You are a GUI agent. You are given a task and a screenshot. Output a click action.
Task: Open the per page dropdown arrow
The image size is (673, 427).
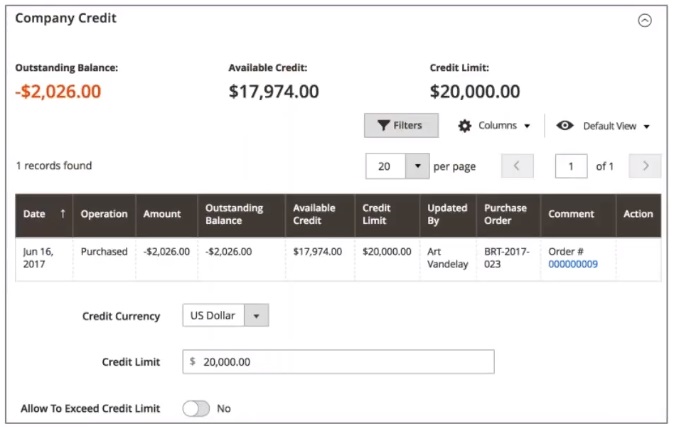click(x=415, y=166)
